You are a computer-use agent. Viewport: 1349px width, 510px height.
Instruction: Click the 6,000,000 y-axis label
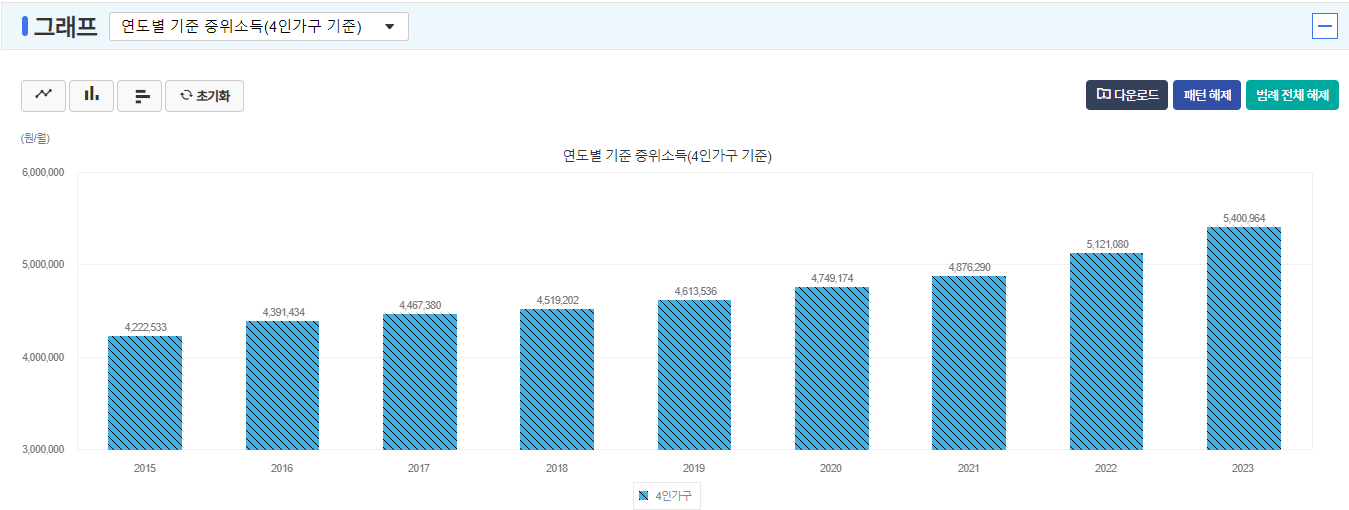tap(43, 172)
